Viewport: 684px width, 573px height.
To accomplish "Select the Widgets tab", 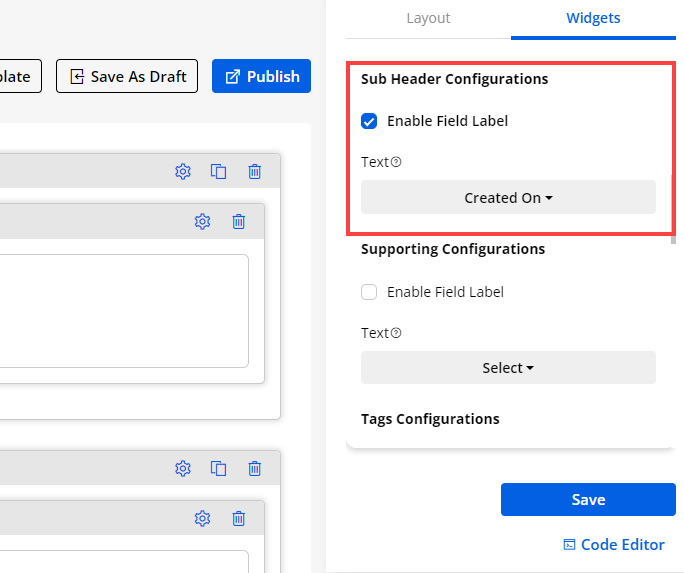I will (593, 18).
